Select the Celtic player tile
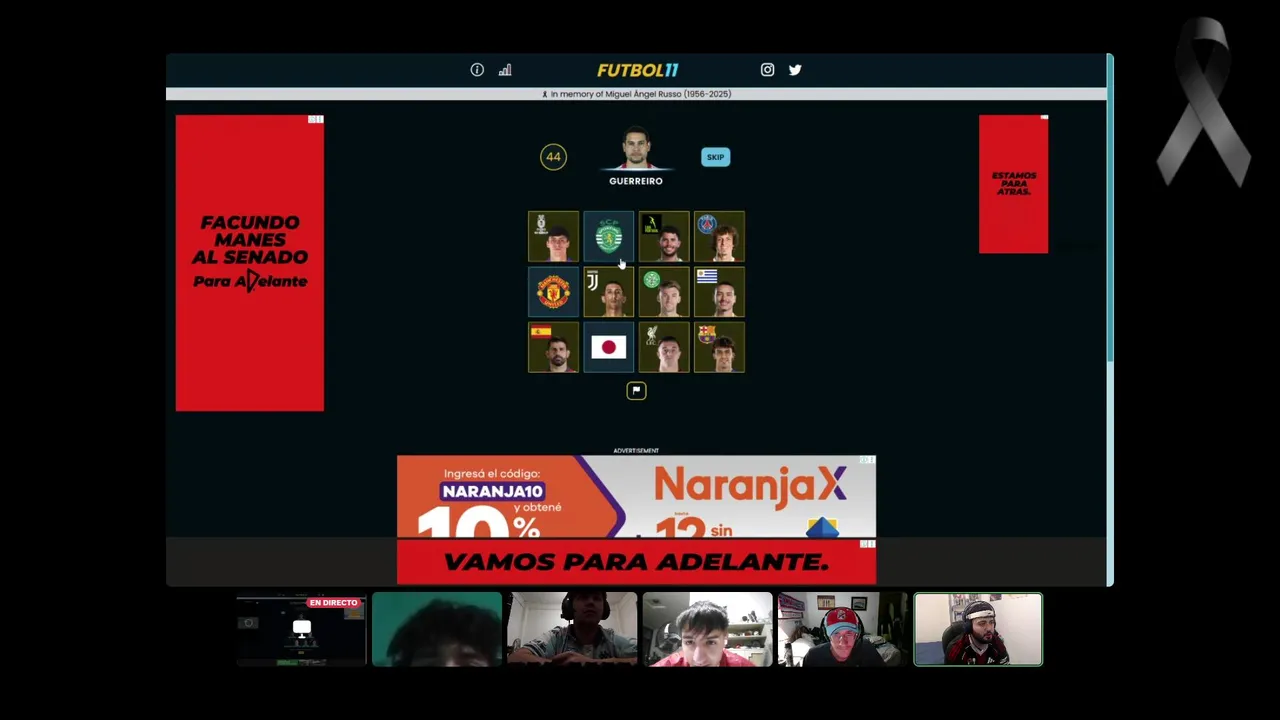Image resolution: width=1280 pixels, height=720 pixels. tap(664, 292)
